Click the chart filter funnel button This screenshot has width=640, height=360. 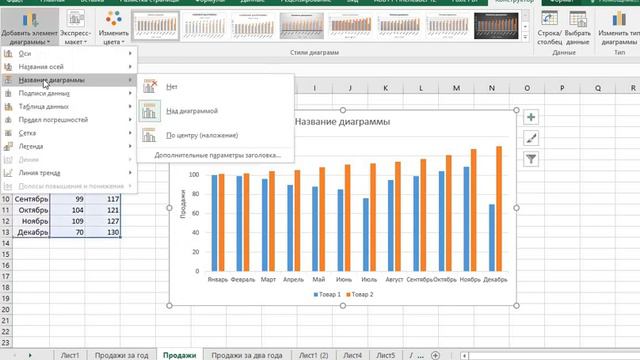coord(531,159)
